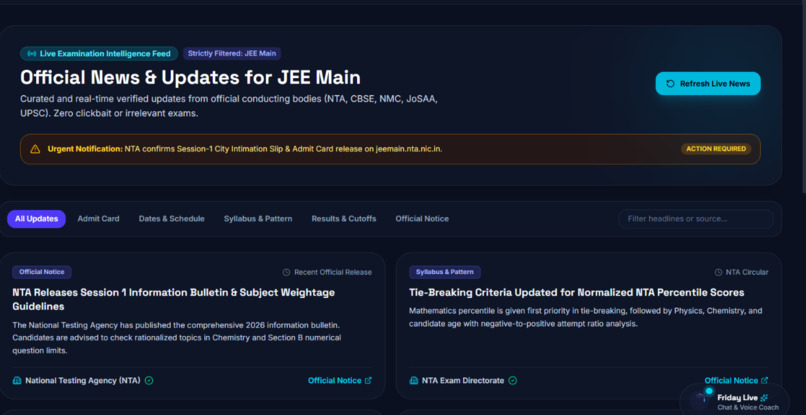This screenshot has height=415, width=806.
Task: Open Tie-Breaking Criteria Updated headline
Action: coord(576,293)
